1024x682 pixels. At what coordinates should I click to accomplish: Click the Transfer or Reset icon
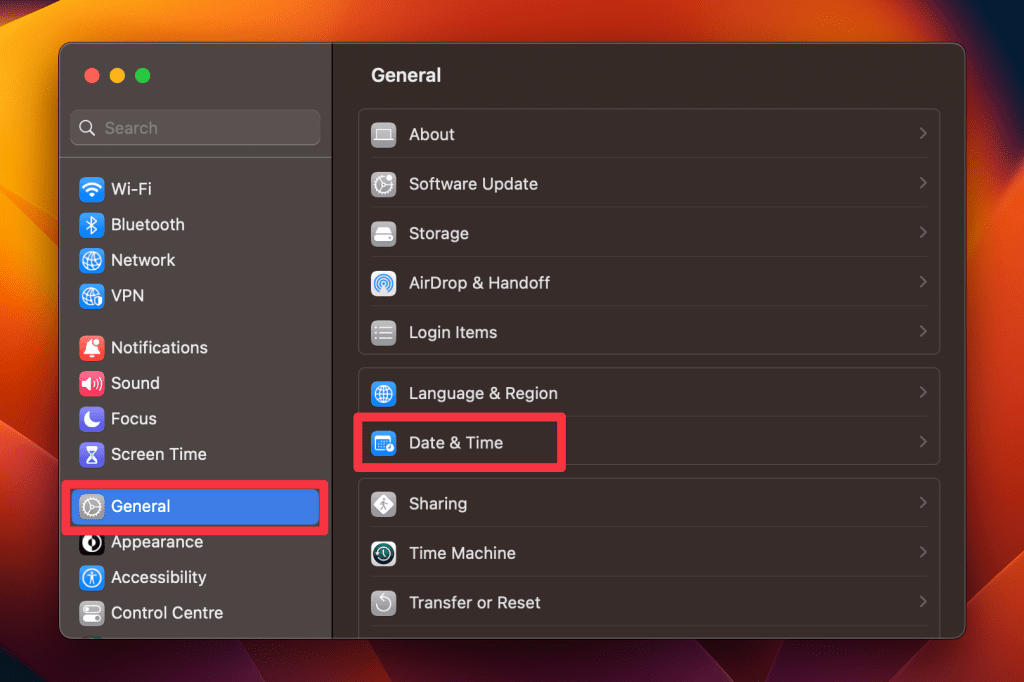[383, 603]
